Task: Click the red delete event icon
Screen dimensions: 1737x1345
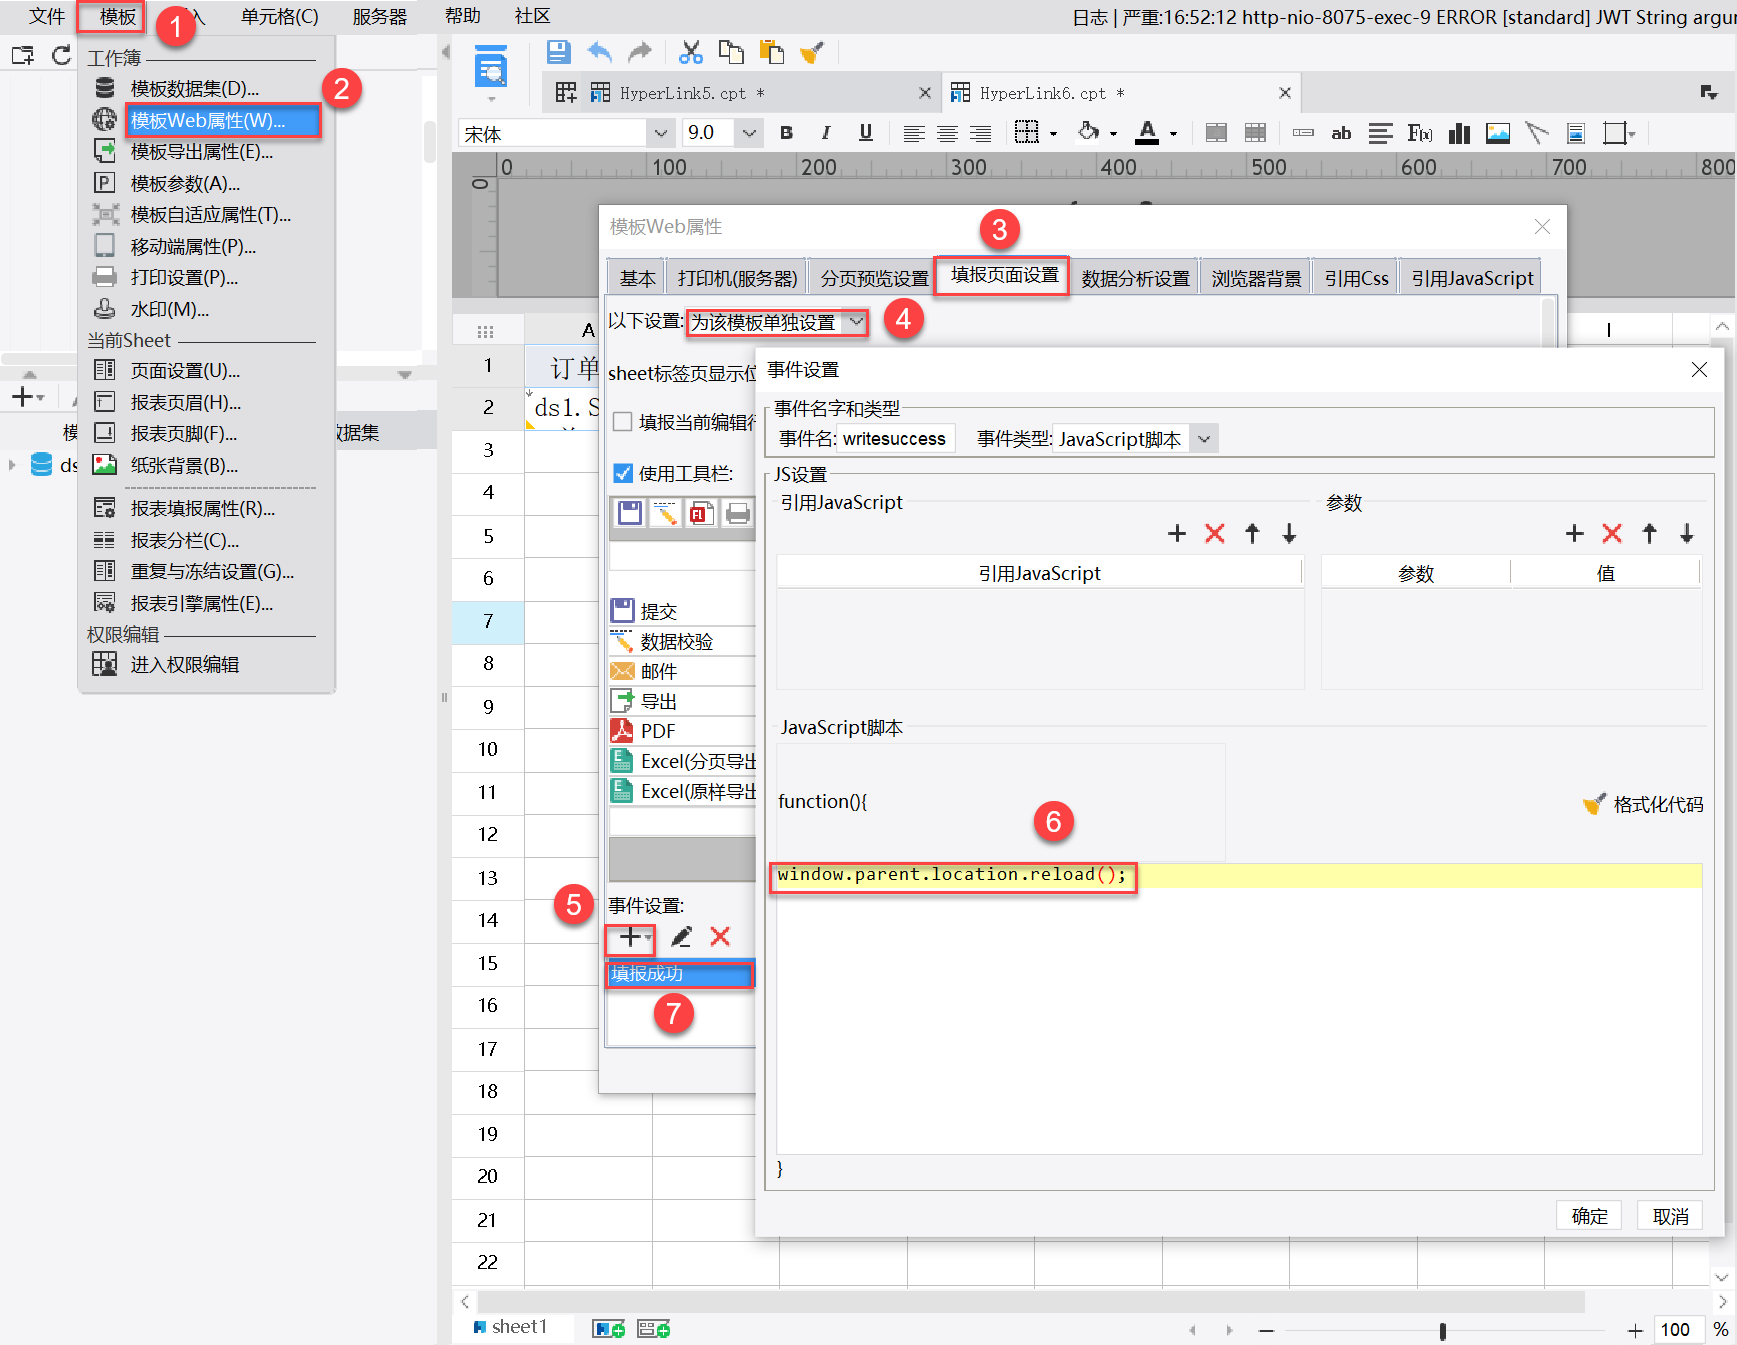Action: [720, 937]
